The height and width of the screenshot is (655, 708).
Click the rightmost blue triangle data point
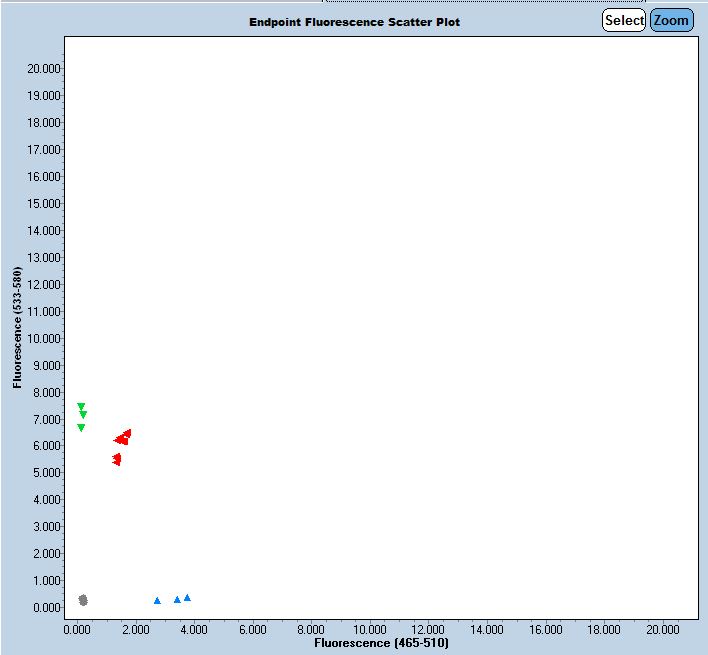187,598
